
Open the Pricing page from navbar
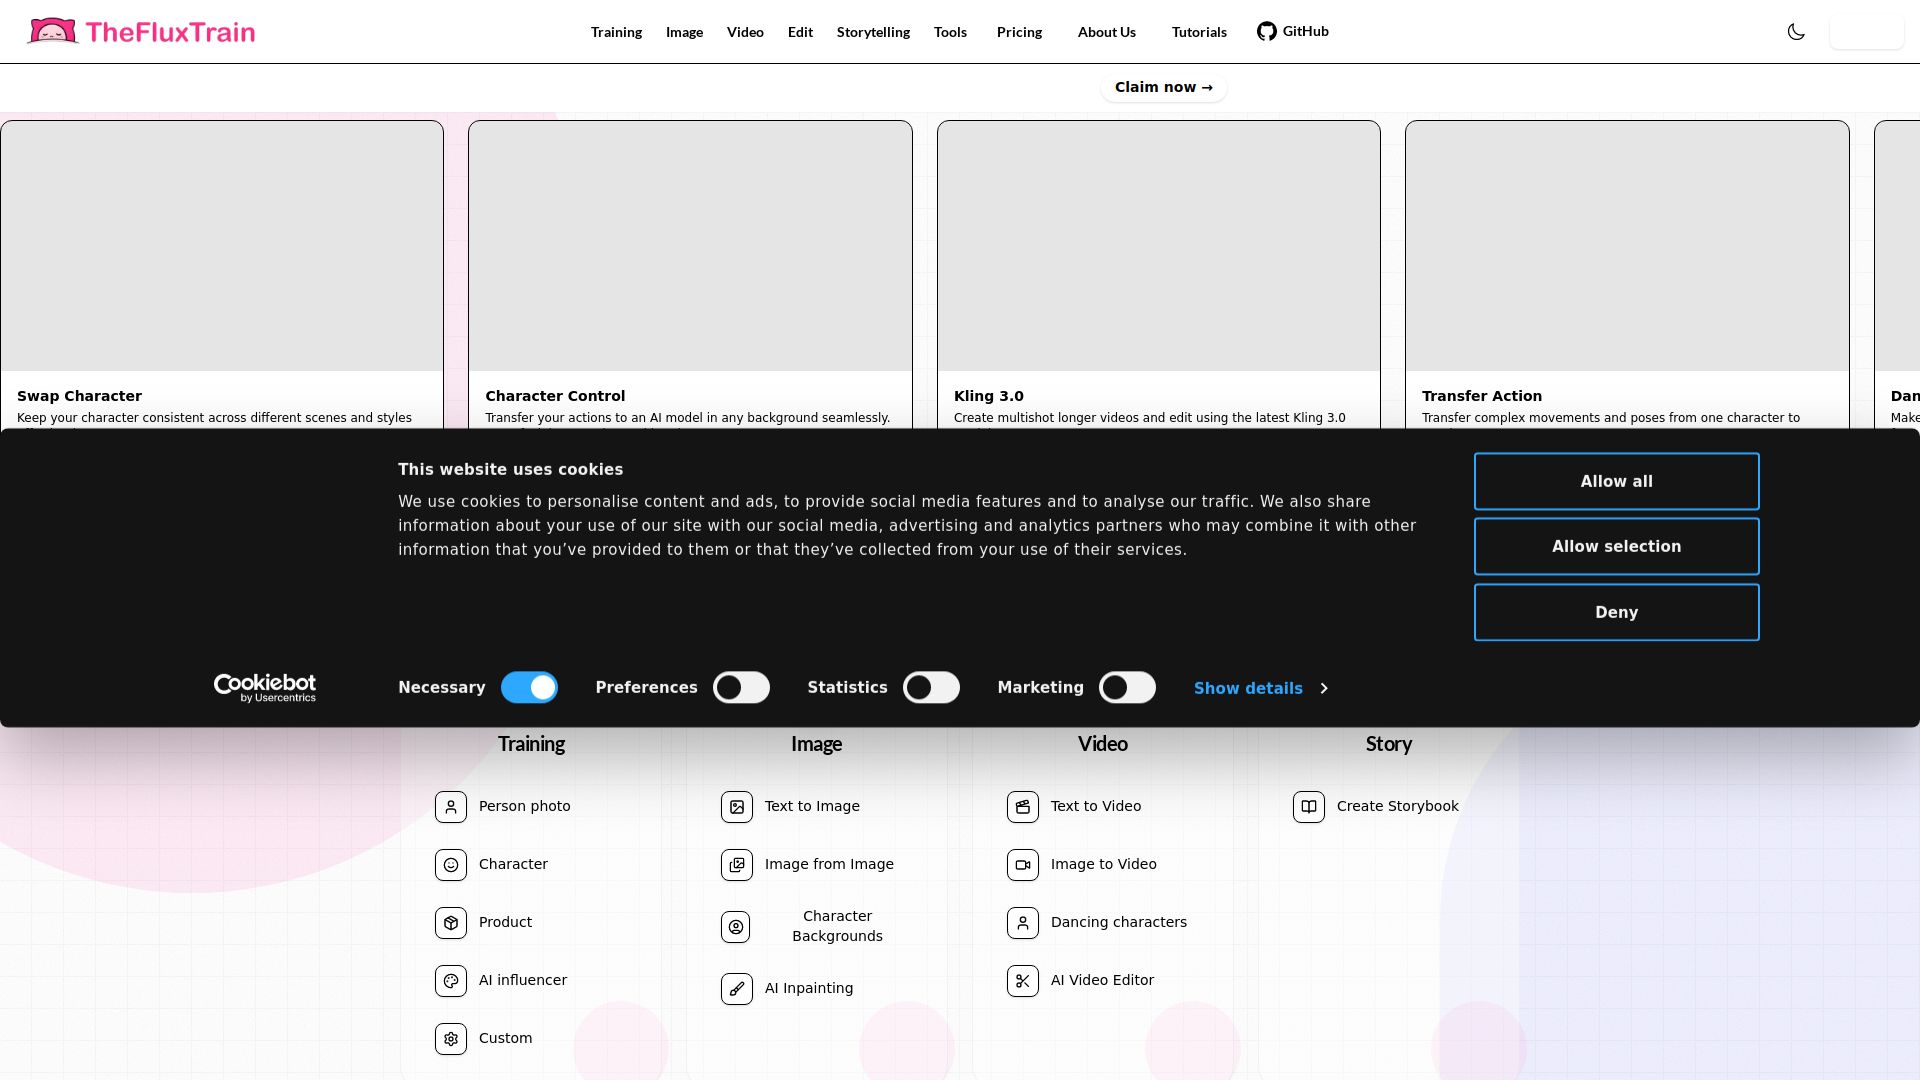(1019, 32)
